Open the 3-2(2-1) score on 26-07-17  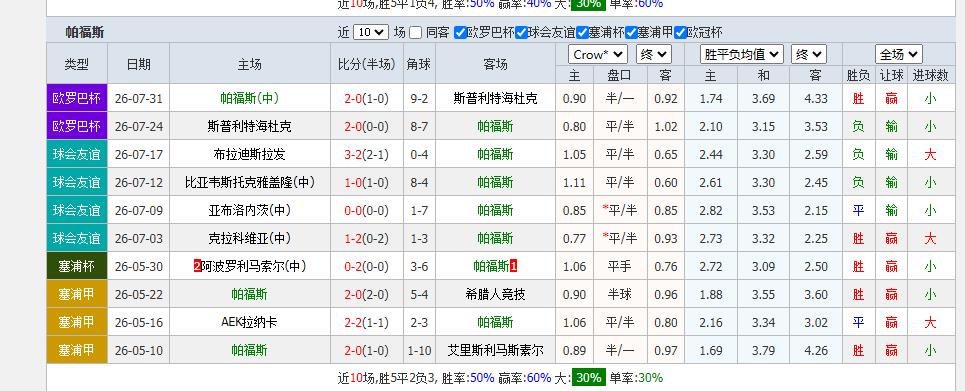pyautogui.click(x=367, y=155)
